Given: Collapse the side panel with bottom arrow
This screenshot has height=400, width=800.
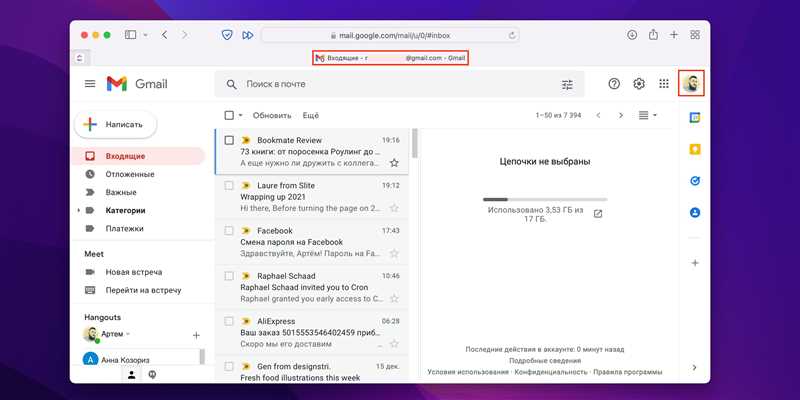Looking at the screenshot, I should click(x=694, y=367).
